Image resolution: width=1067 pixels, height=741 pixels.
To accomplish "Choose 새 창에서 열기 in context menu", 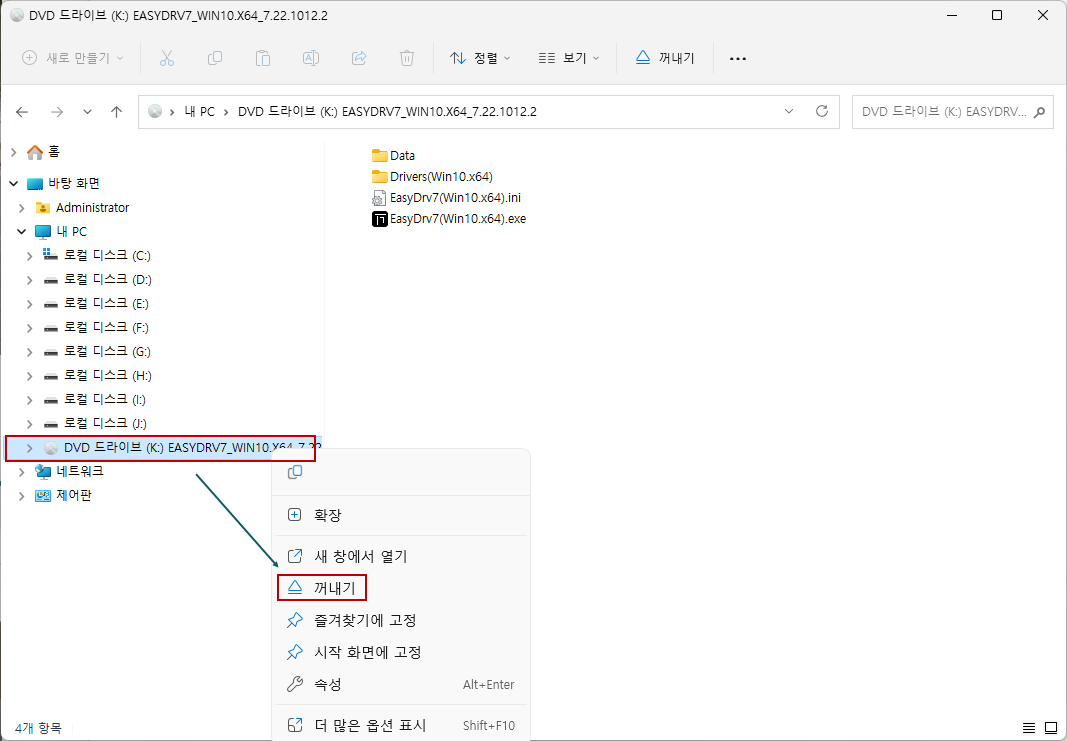I will coord(400,557).
